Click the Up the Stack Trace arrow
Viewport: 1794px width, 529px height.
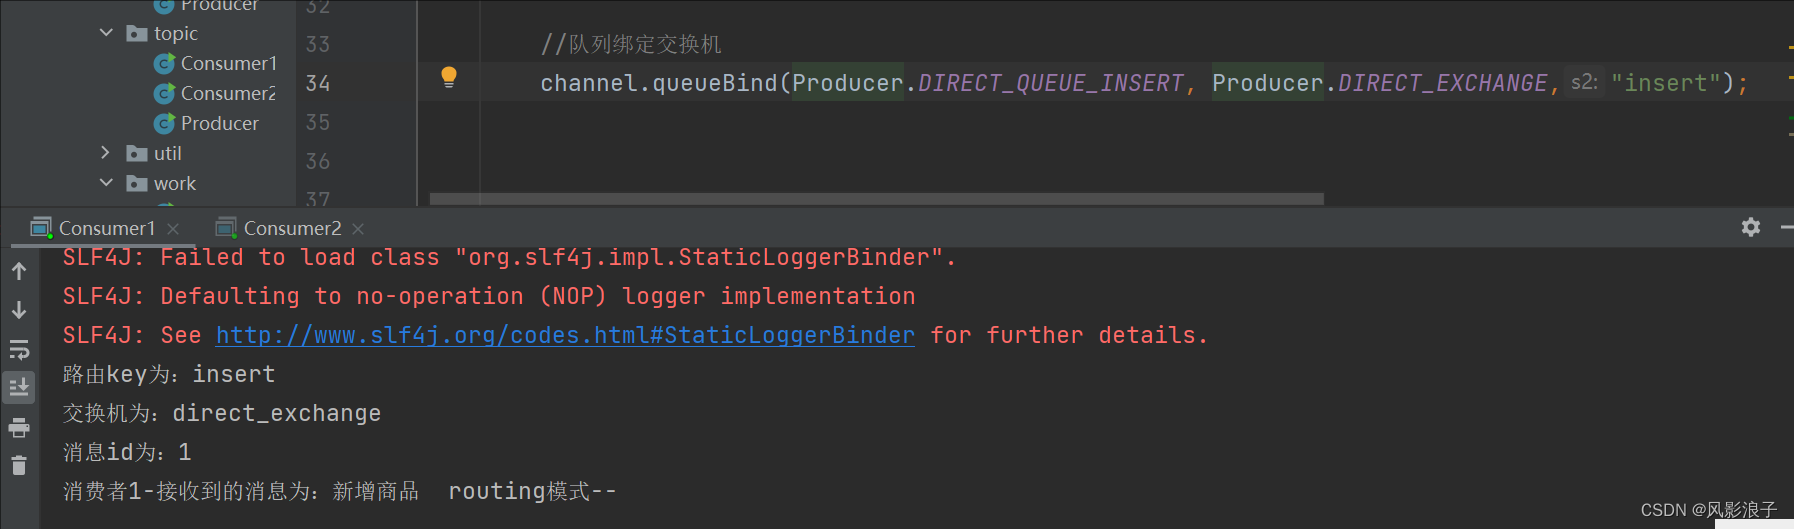pos(19,271)
